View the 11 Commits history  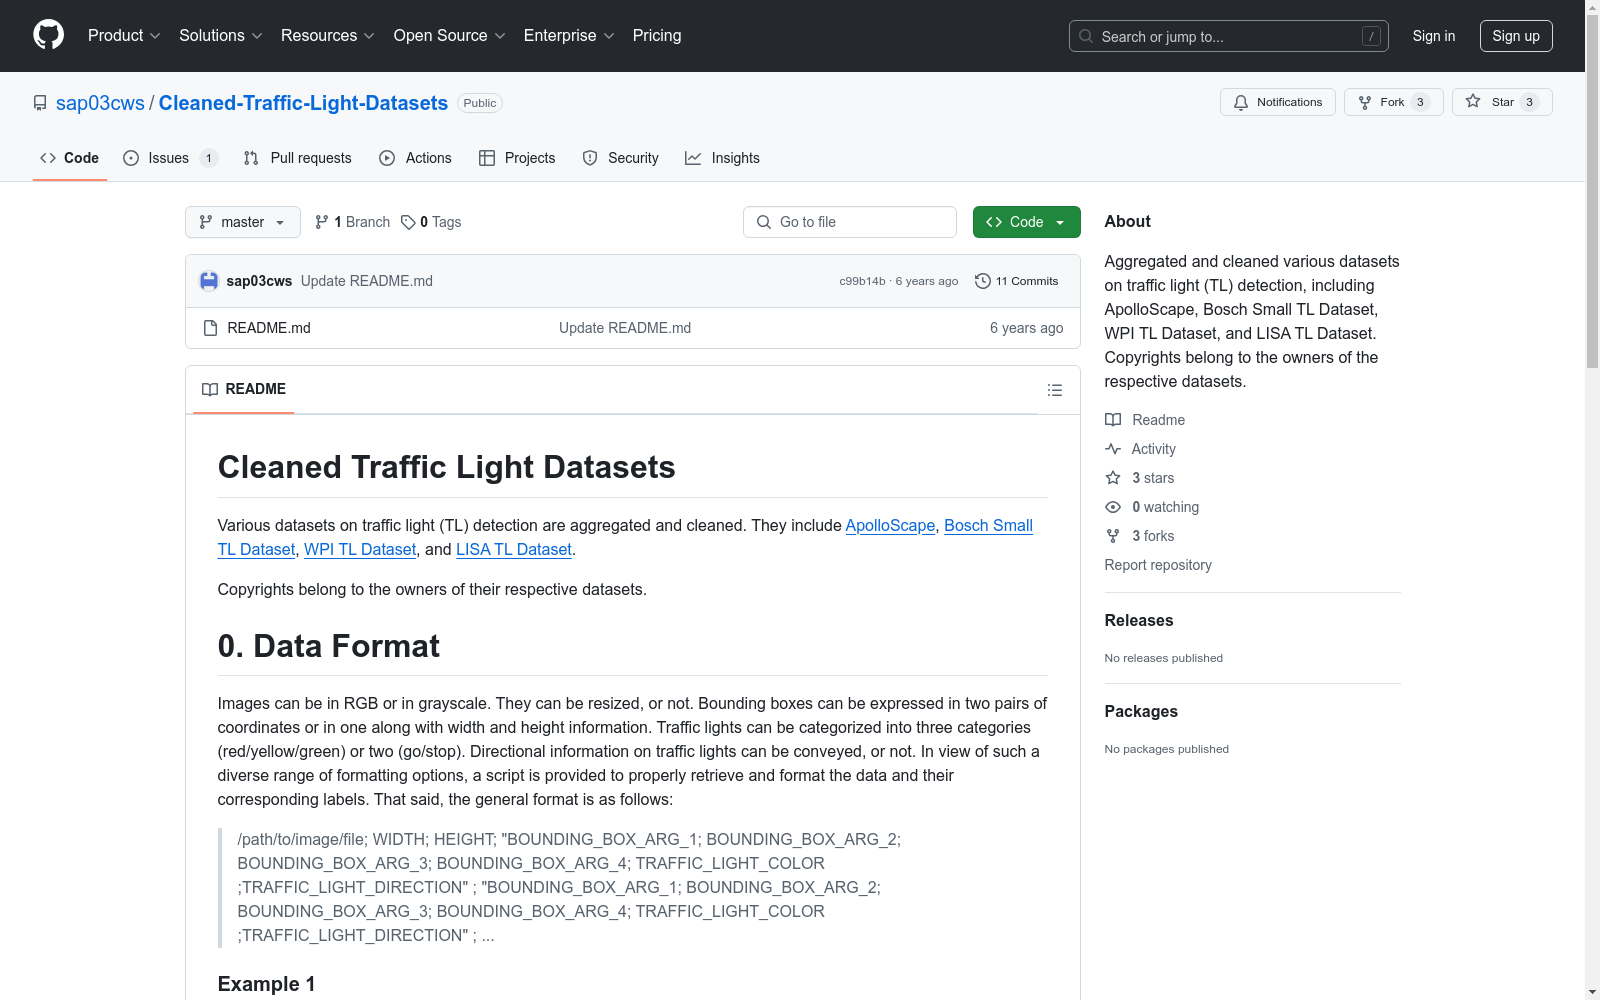click(x=1016, y=281)
